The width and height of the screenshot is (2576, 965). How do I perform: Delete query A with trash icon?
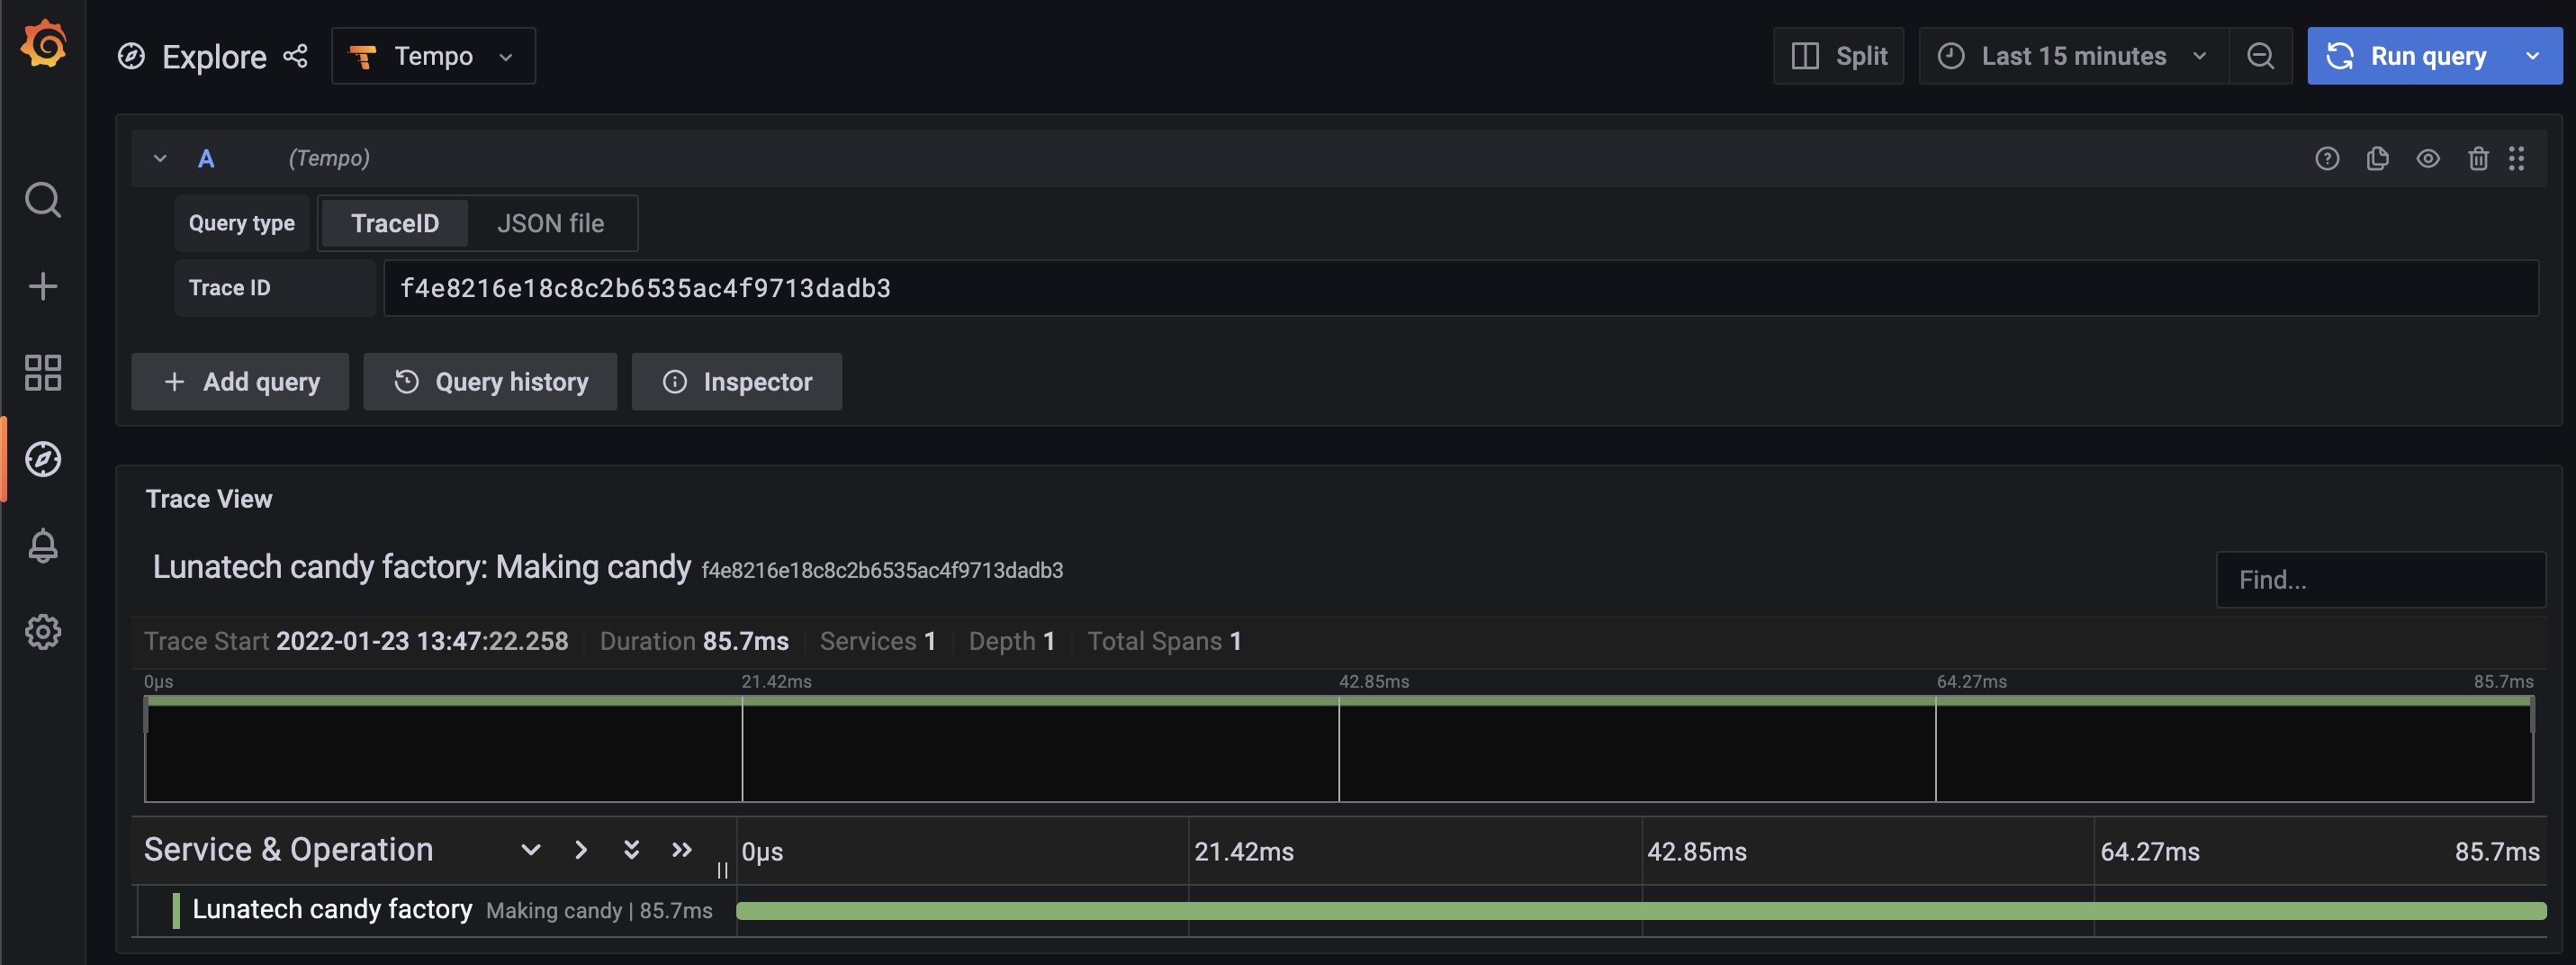tap(2478, 158)
